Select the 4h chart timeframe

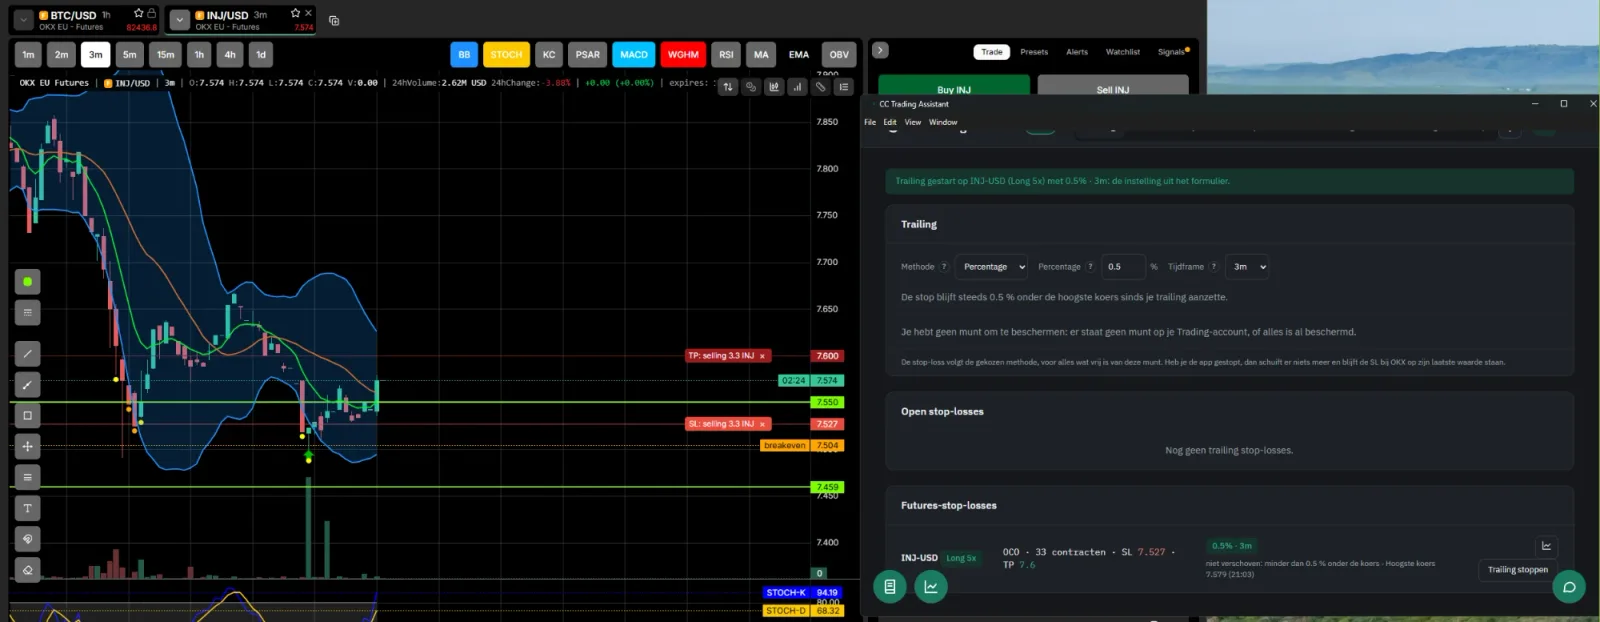230,55
